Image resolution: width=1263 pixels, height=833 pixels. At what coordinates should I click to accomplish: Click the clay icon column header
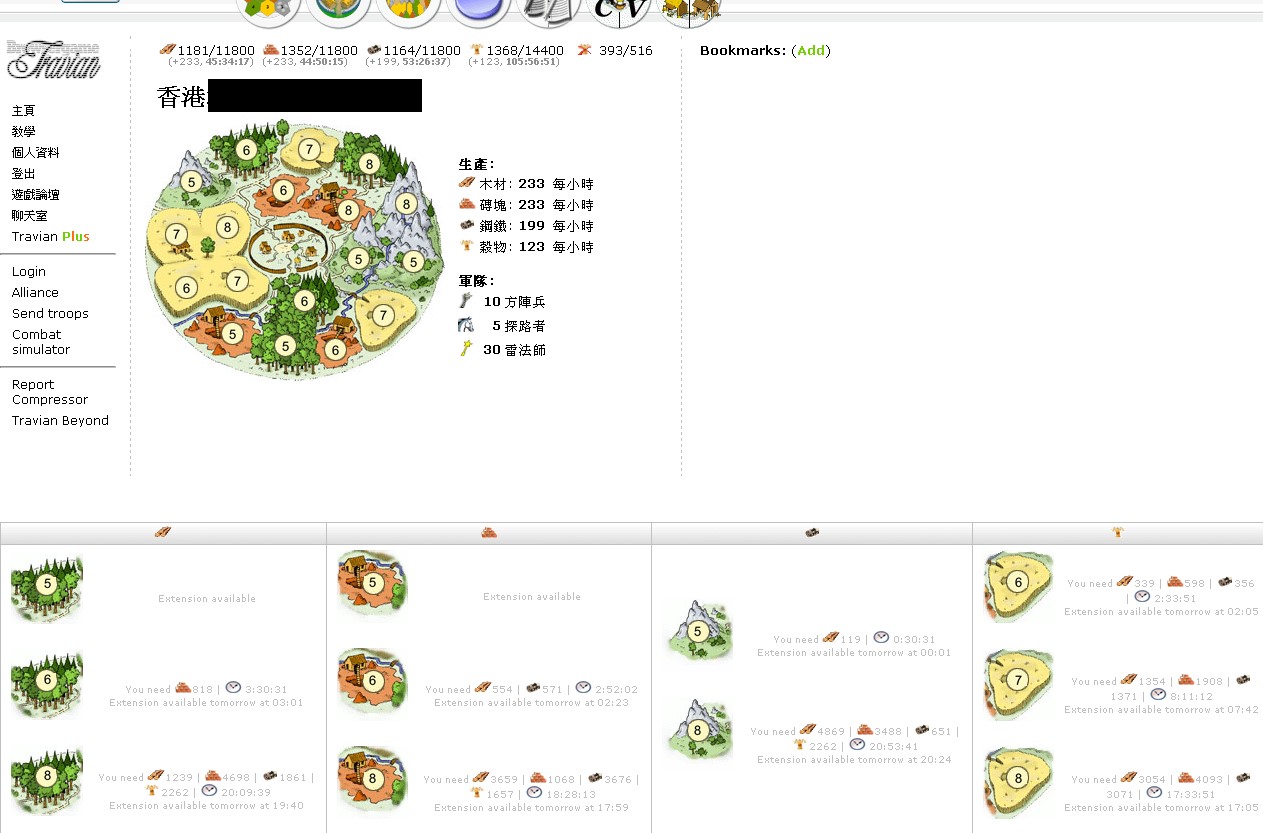point(489,532)
